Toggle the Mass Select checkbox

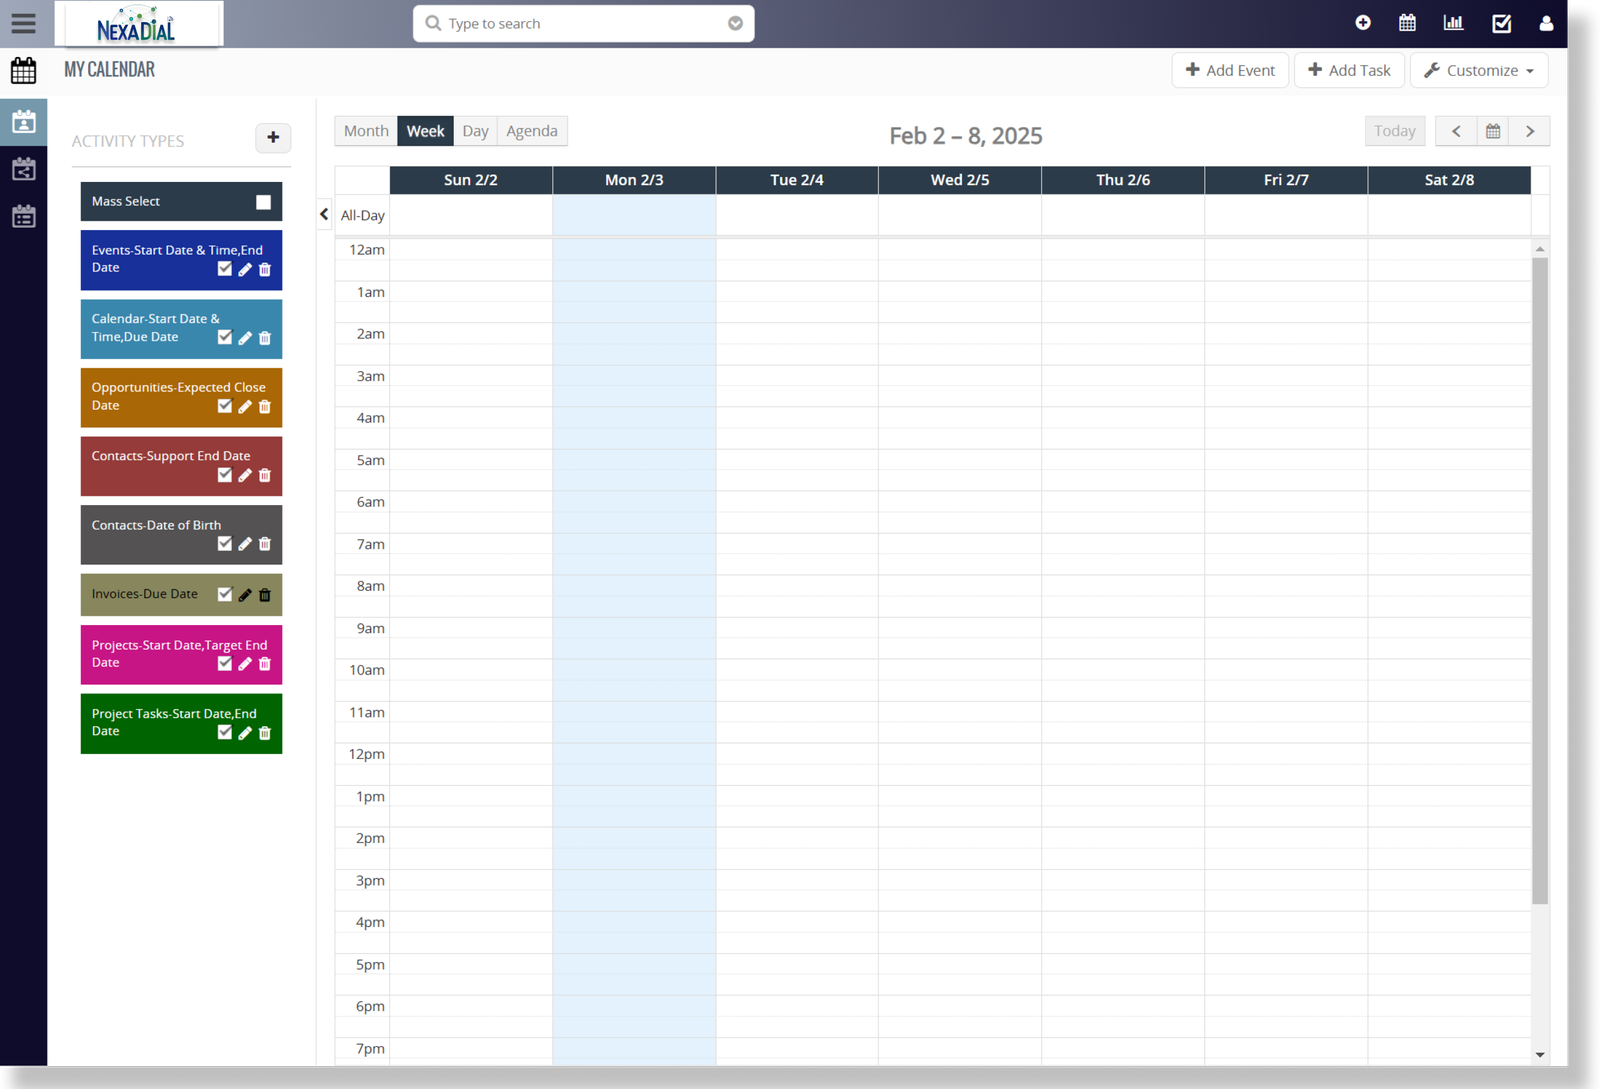263,201
